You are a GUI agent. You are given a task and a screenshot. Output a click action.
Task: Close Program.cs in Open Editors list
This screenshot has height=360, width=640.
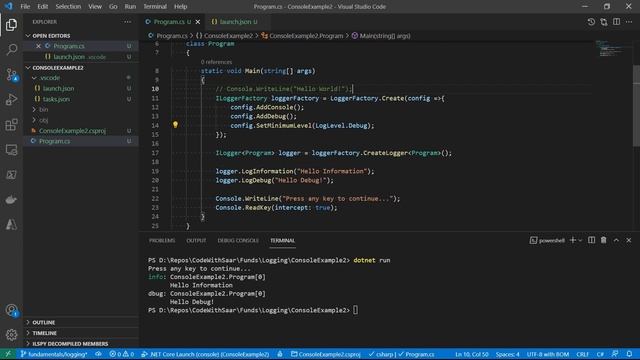(x=38, y=46)
